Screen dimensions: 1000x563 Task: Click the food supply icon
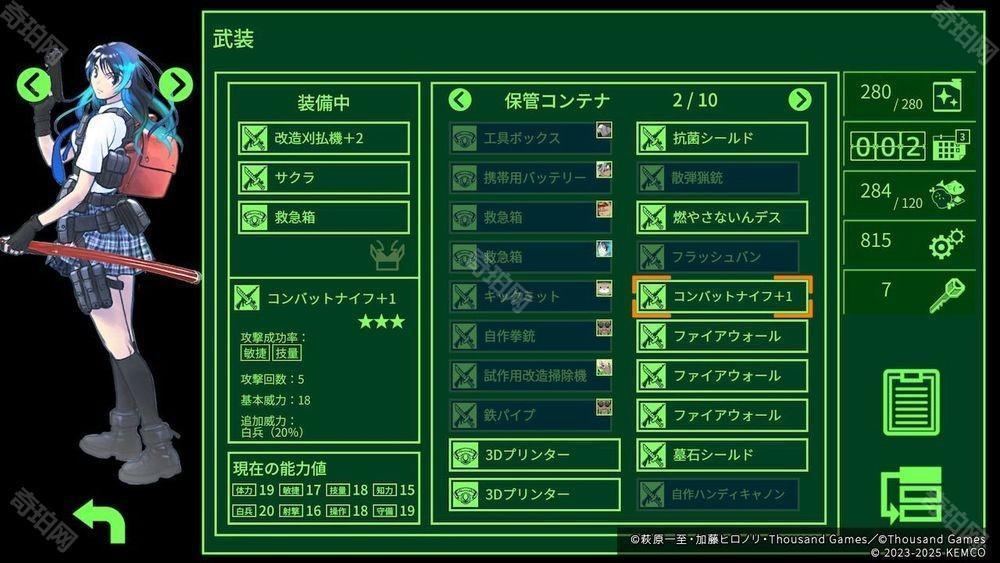coord(946,194)
